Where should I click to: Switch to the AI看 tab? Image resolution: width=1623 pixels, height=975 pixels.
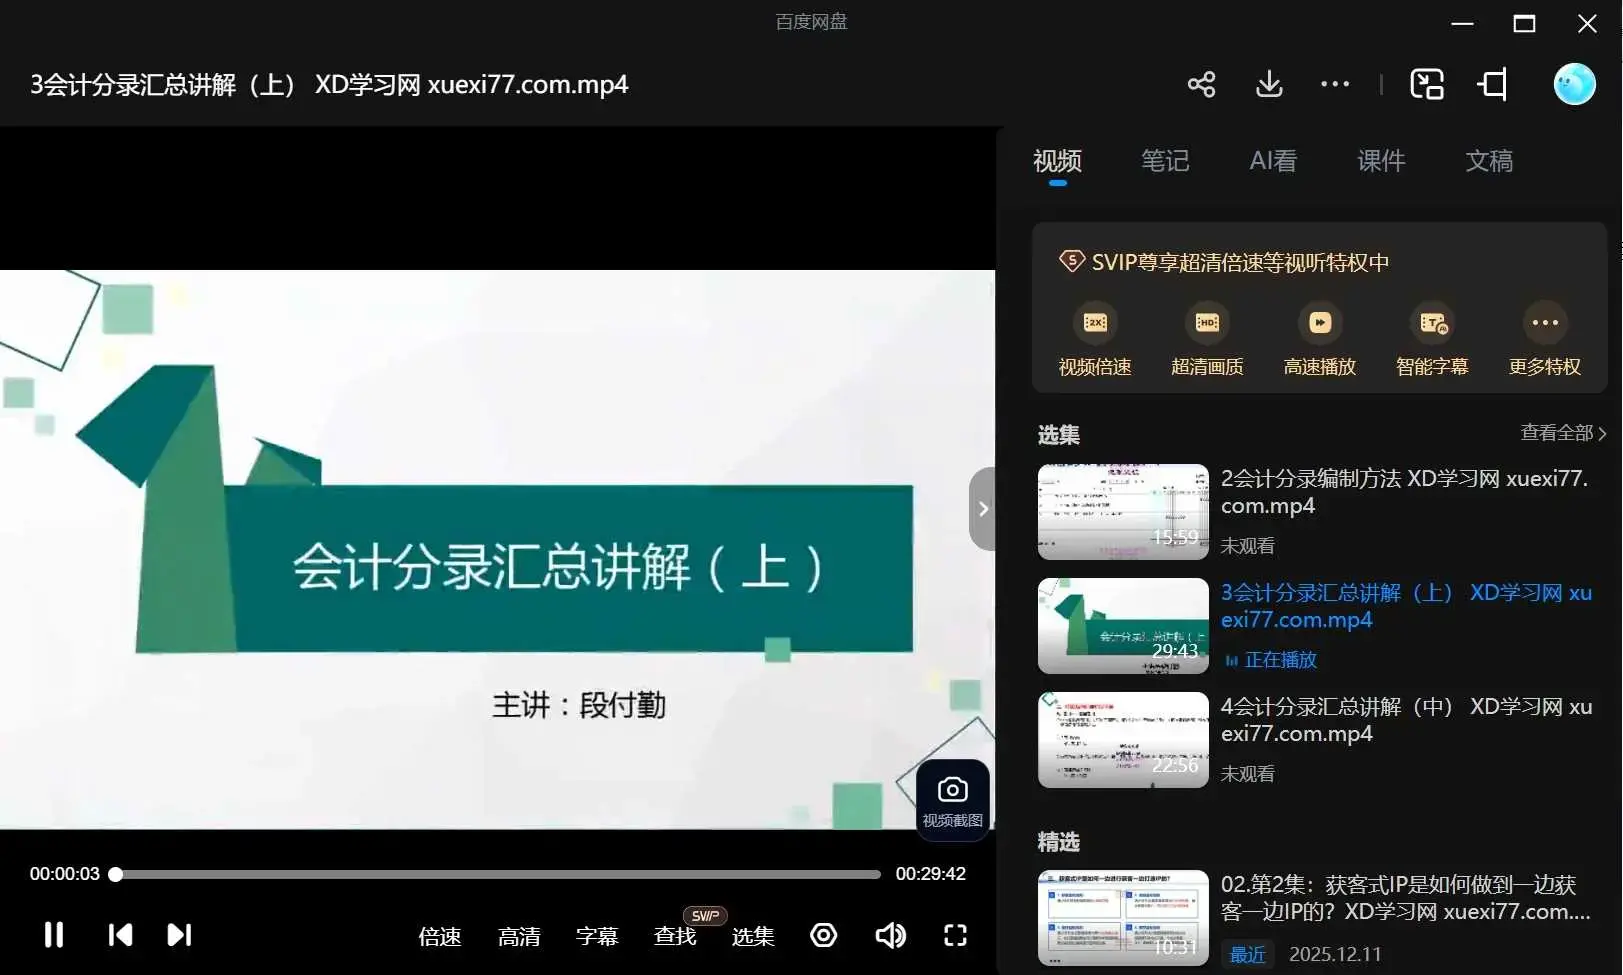coord(1272,161)
